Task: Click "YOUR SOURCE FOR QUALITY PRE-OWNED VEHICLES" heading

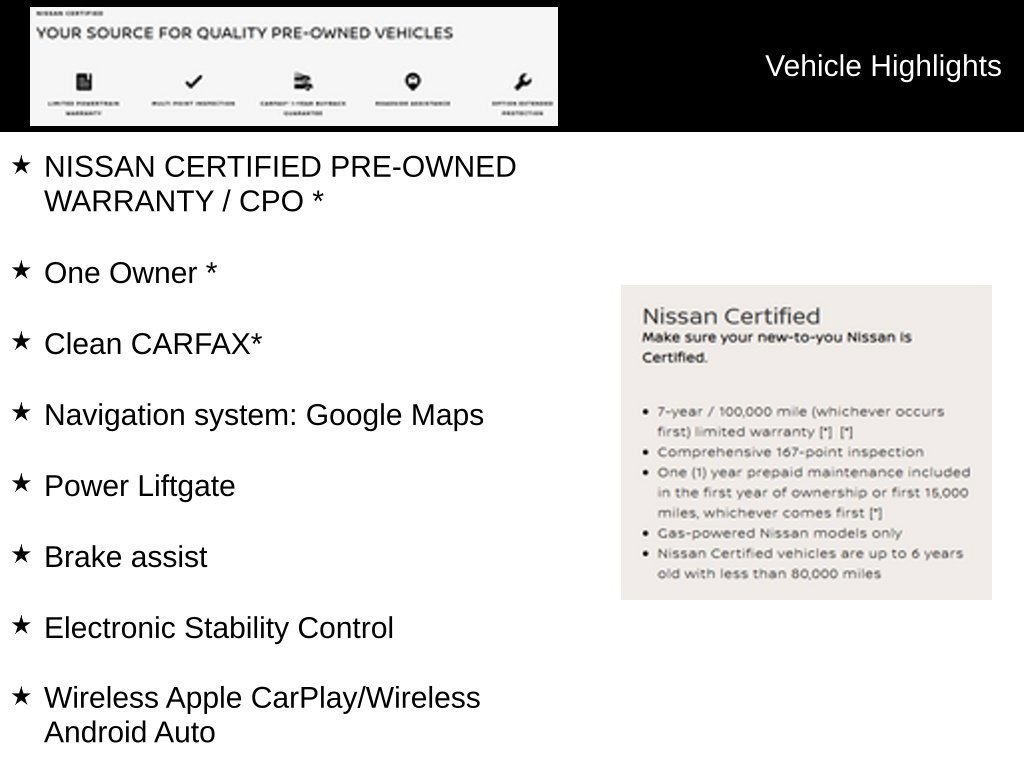Action: click(244, 33)
